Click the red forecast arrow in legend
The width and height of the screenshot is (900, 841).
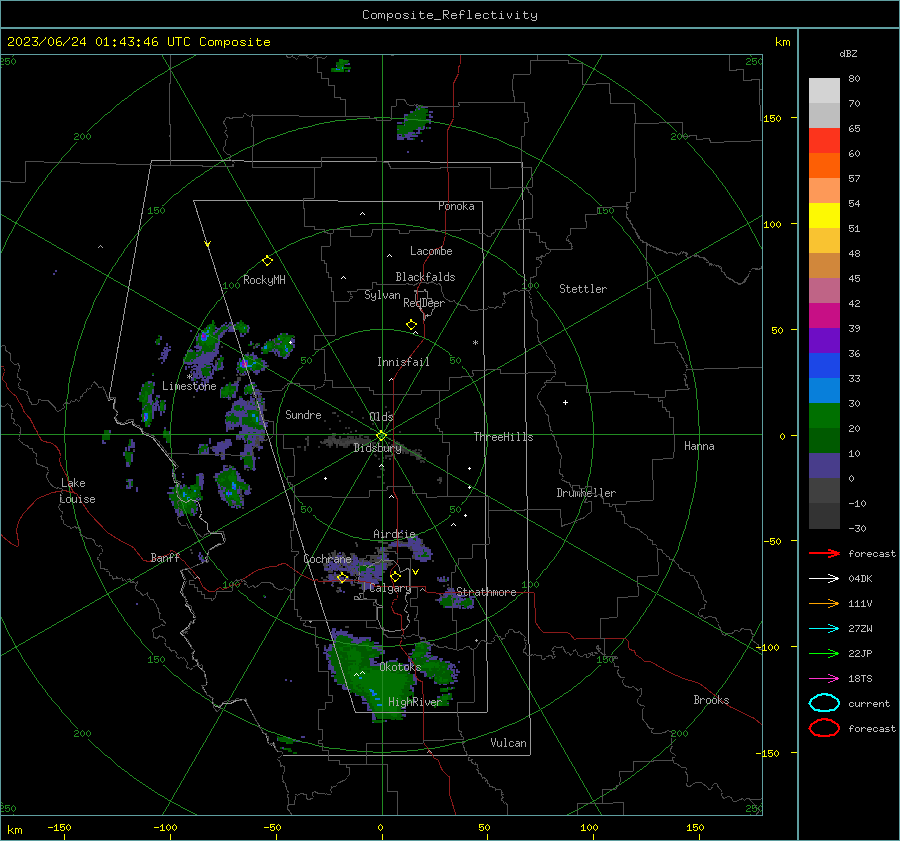pyautogui.click(x=824, y=553)
